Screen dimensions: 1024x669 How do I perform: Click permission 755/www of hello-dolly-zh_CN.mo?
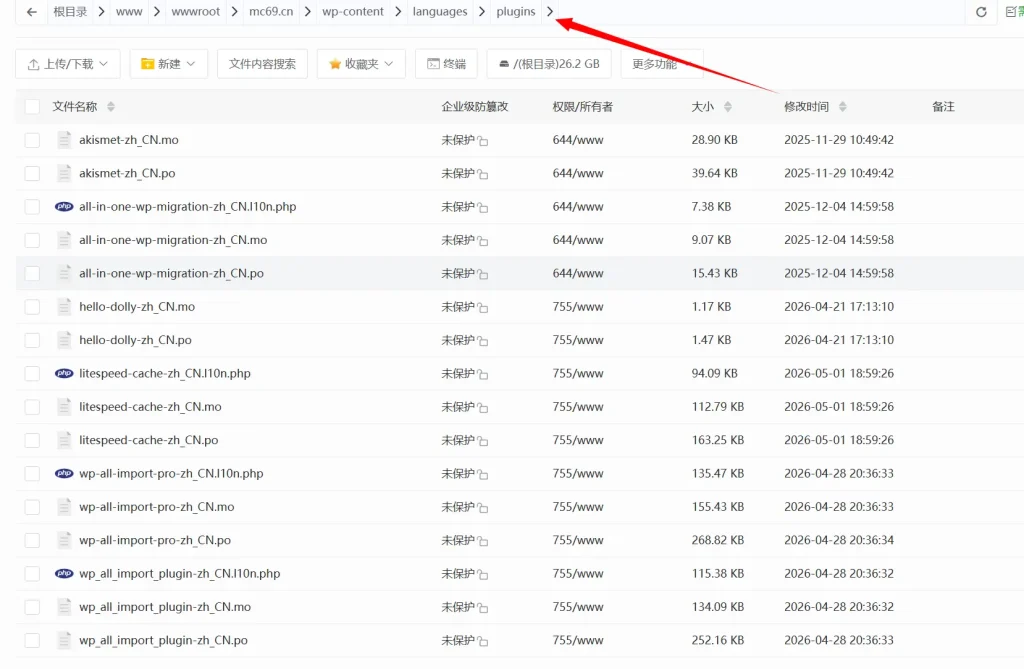click(578, 306)
